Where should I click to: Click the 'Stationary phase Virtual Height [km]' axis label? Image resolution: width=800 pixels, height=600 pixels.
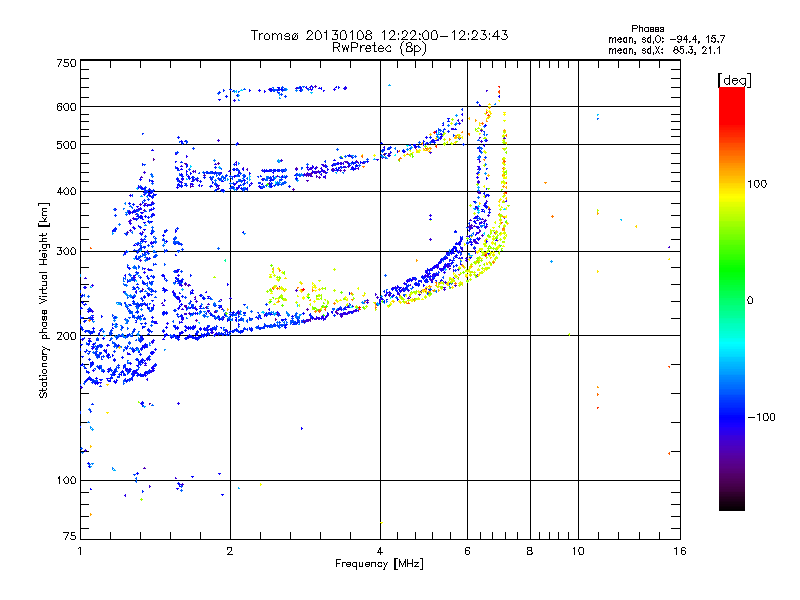tap(43, 300)
